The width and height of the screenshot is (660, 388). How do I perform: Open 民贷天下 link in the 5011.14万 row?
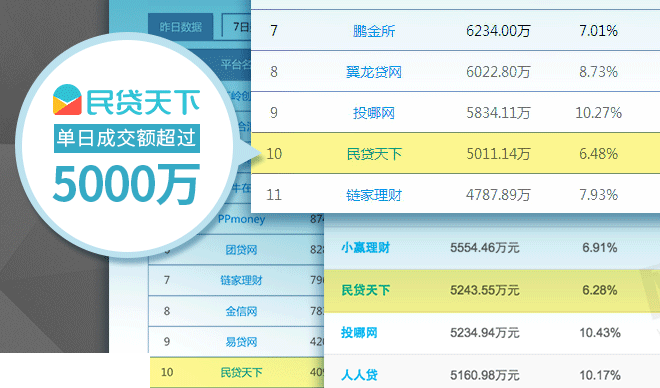[x=374, y=154]
